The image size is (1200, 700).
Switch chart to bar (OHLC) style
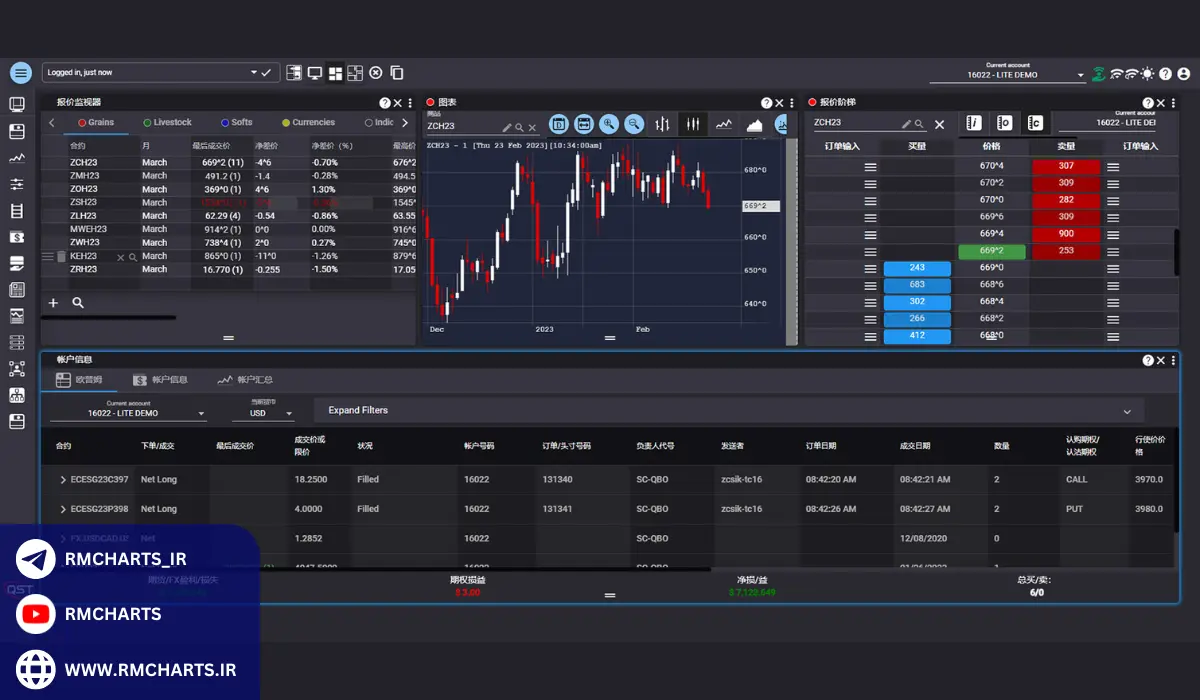[x=662, y=124]
